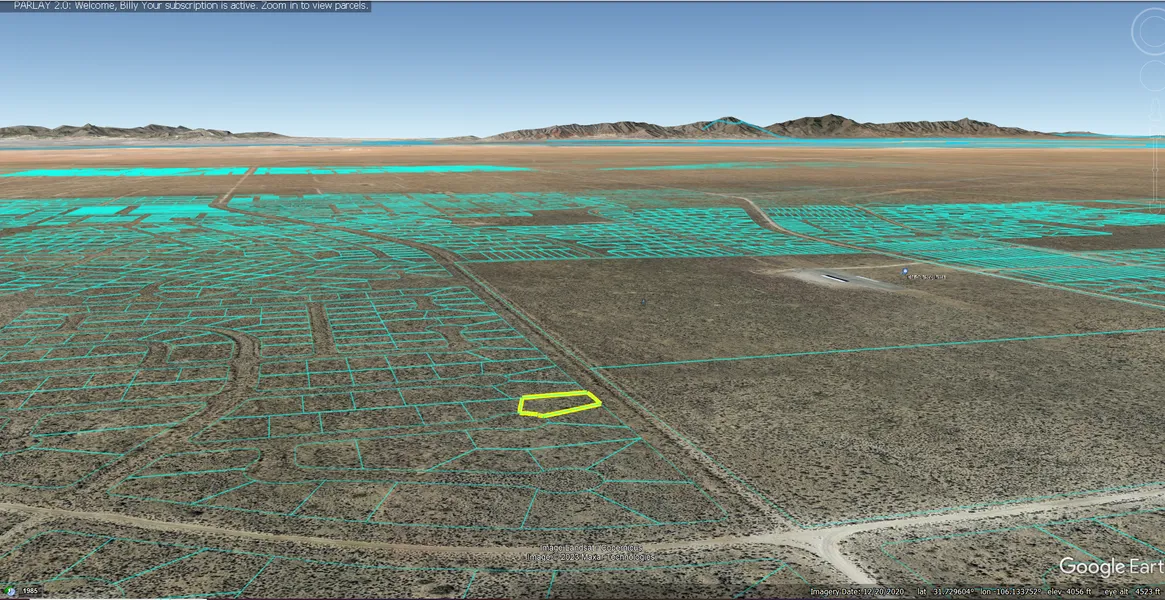Screen dimensions: 1165x600
Task: Open the historical imagery clock icon
Action: pos(8,591)
